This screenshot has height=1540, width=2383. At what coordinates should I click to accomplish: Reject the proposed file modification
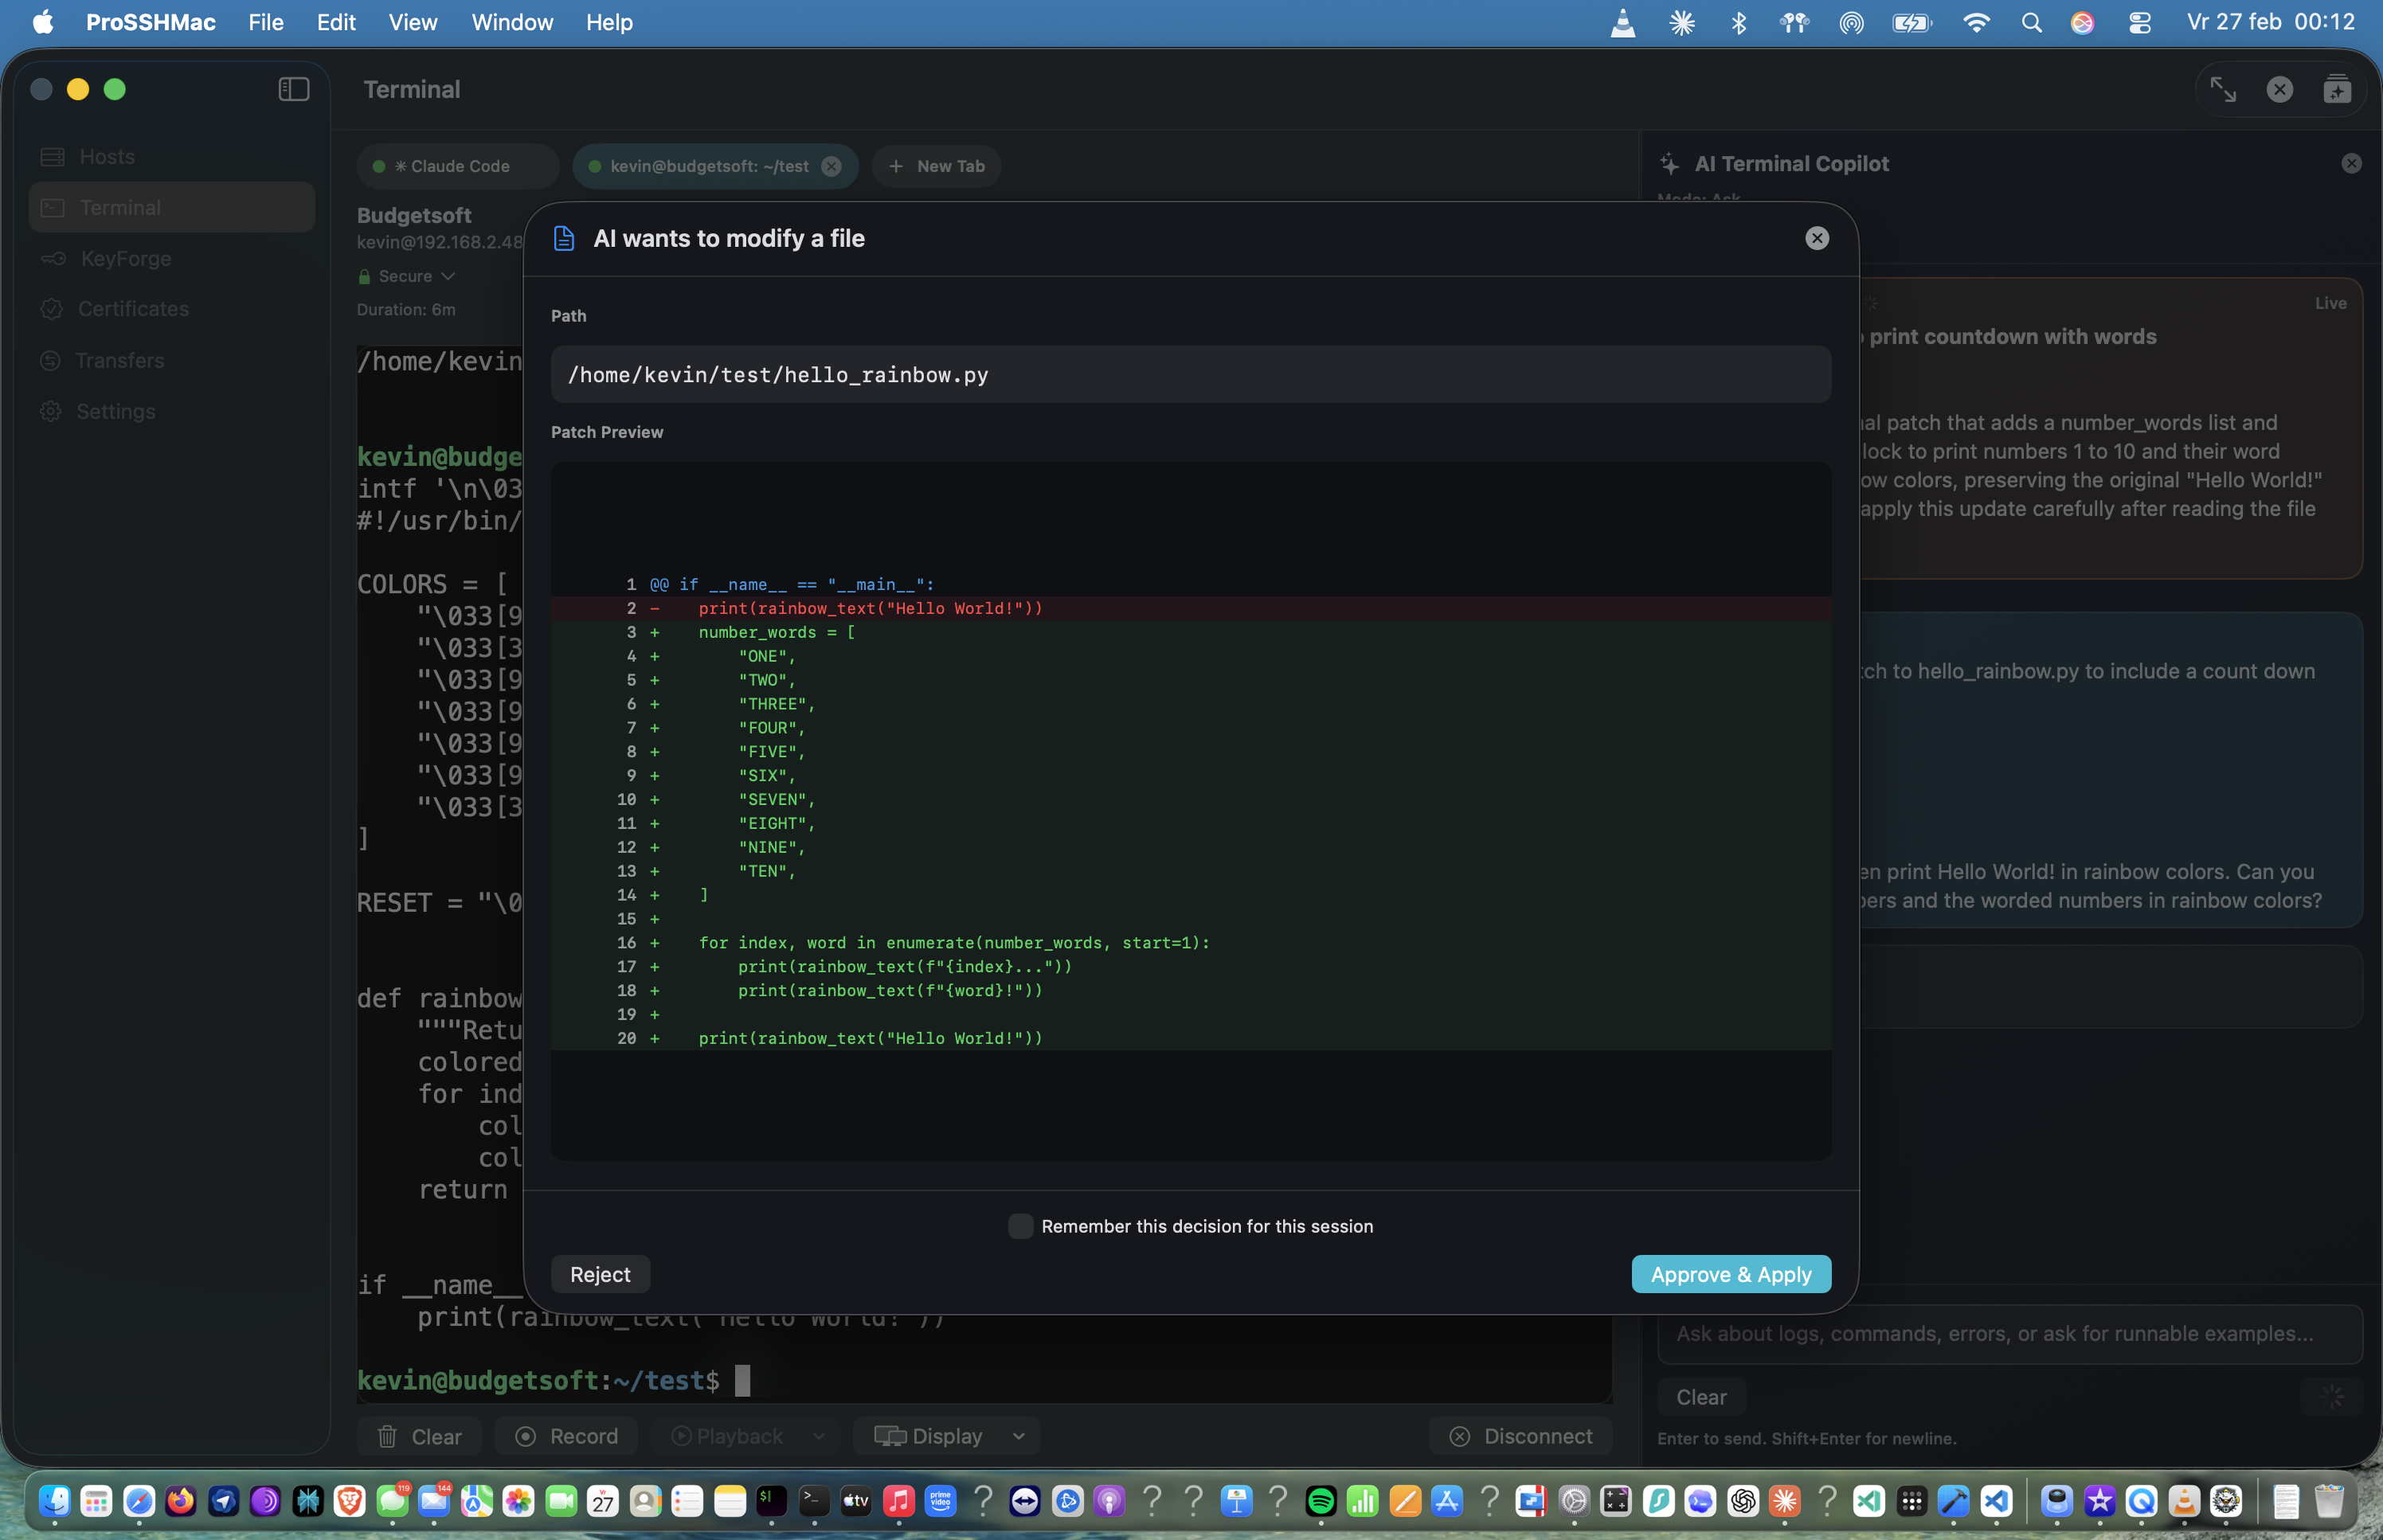pyautogui.click(x=599, y=1273)
